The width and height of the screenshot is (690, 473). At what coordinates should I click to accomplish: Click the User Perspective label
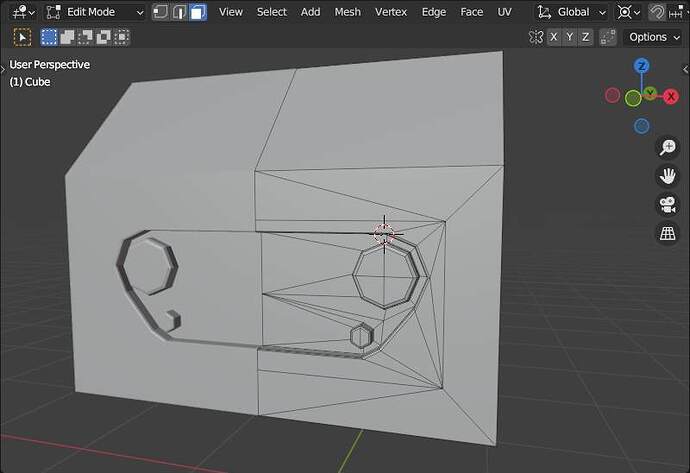pyautogui.click(x=49, y=65)
